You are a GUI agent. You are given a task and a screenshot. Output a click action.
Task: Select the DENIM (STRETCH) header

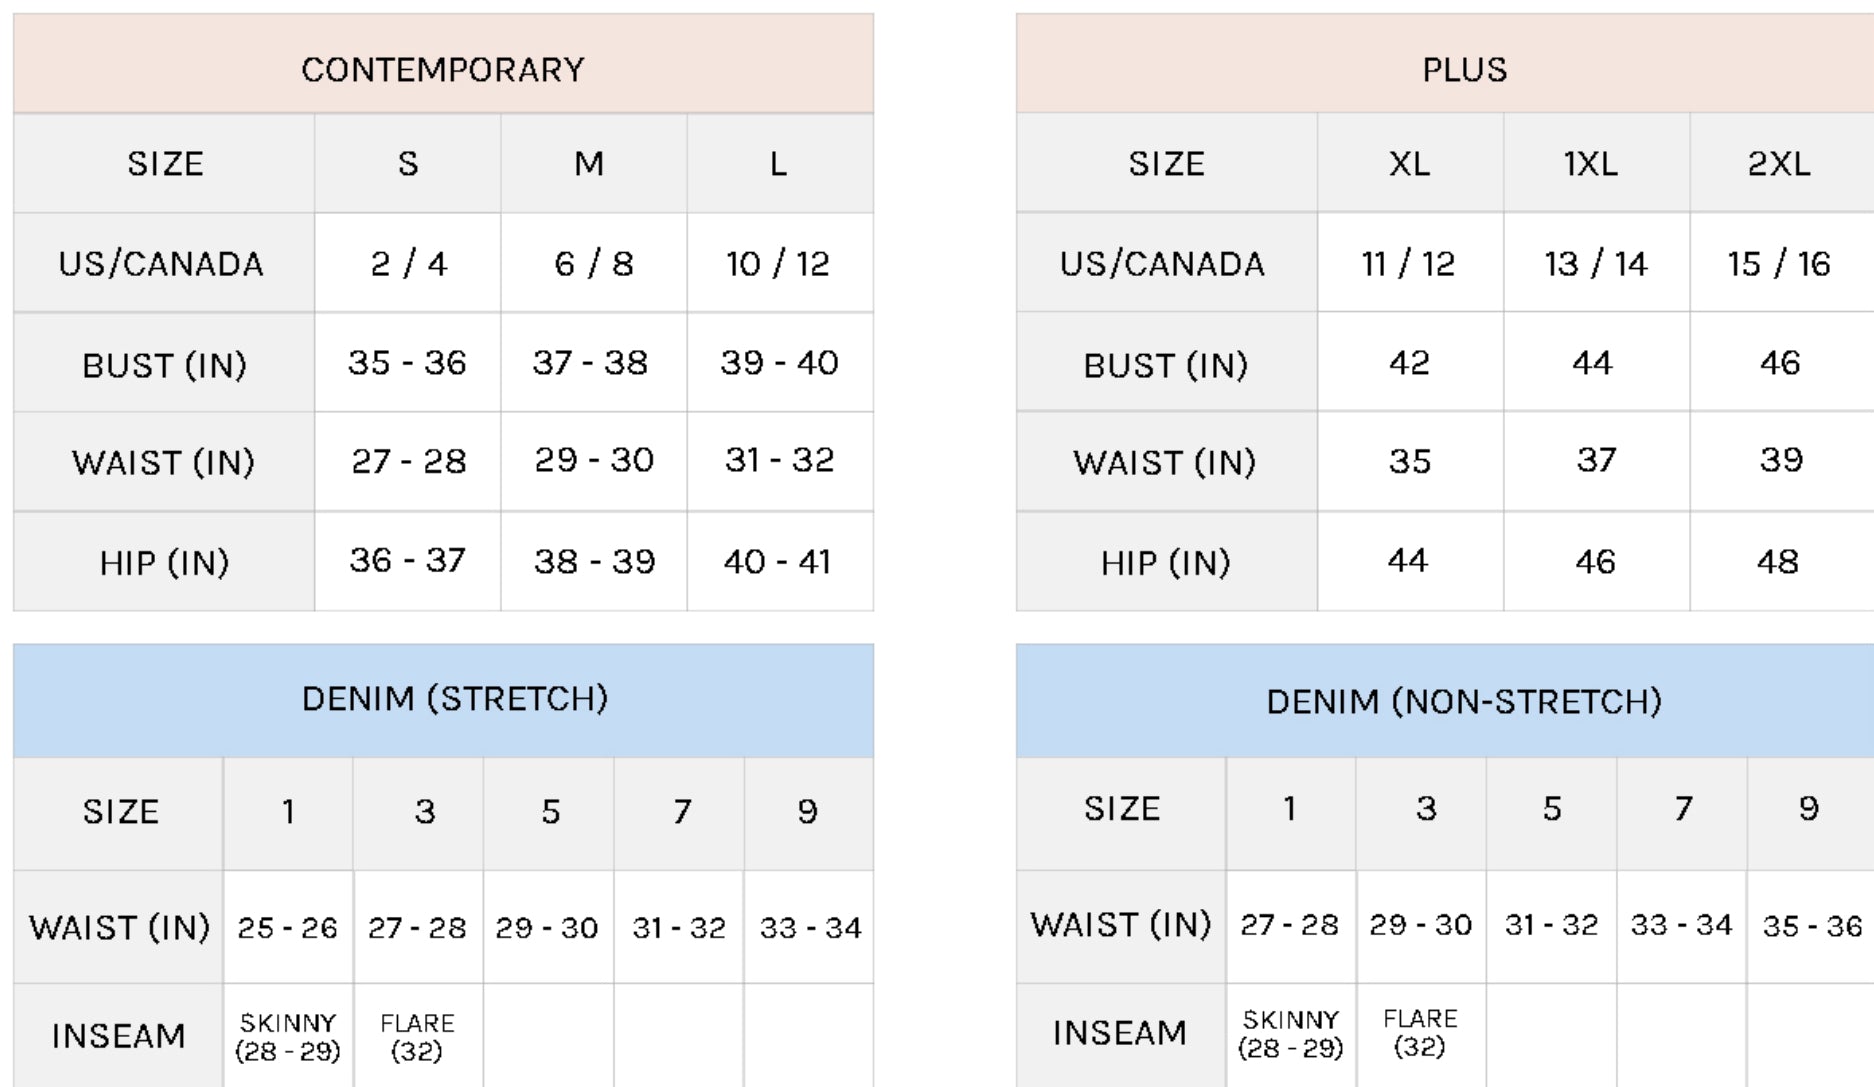click(x=443, y=700)
